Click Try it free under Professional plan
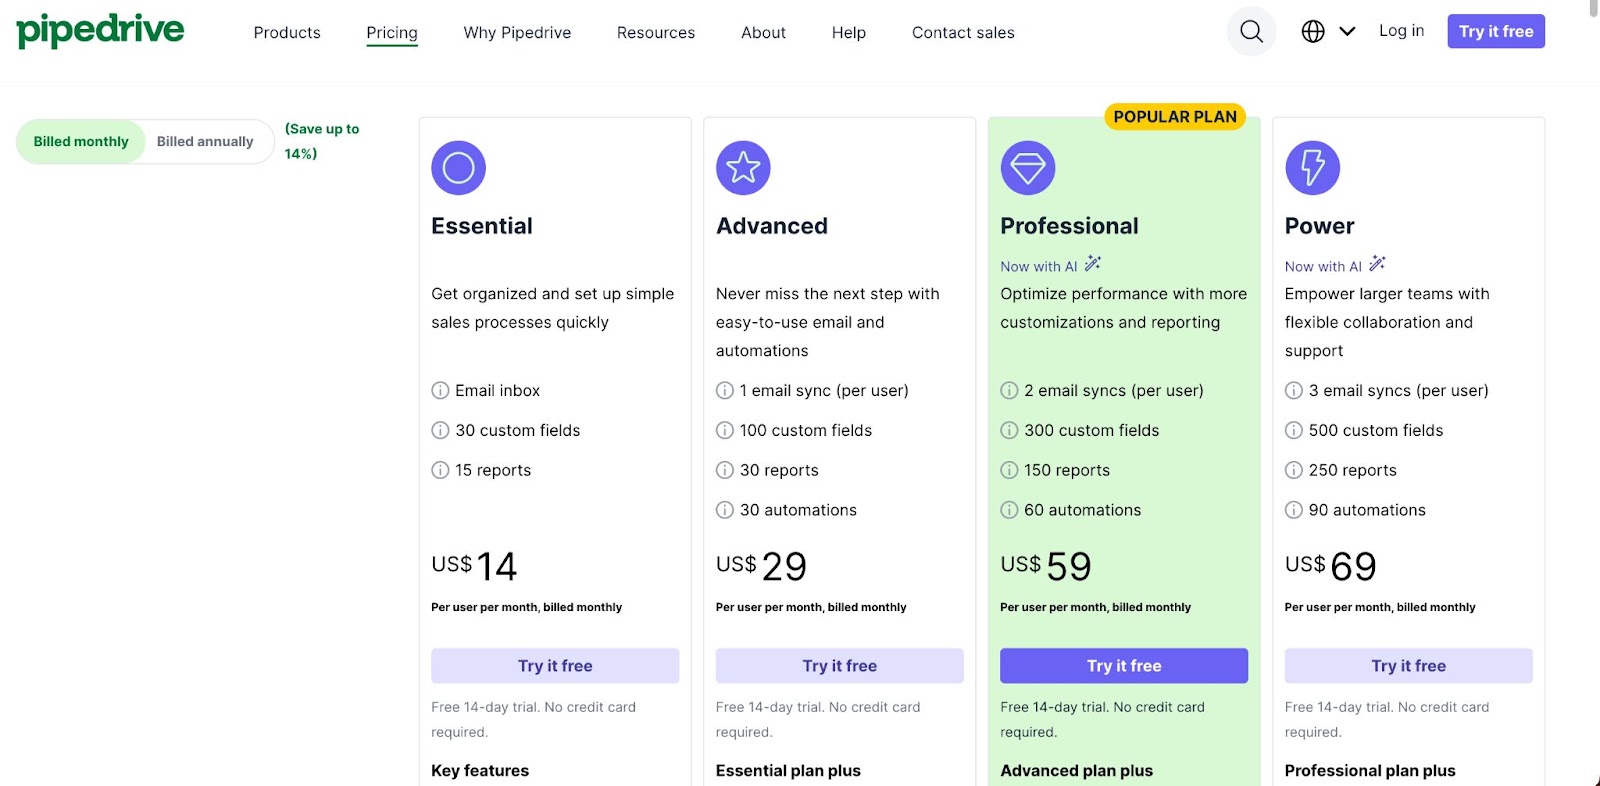 [x=1124, y=666]
